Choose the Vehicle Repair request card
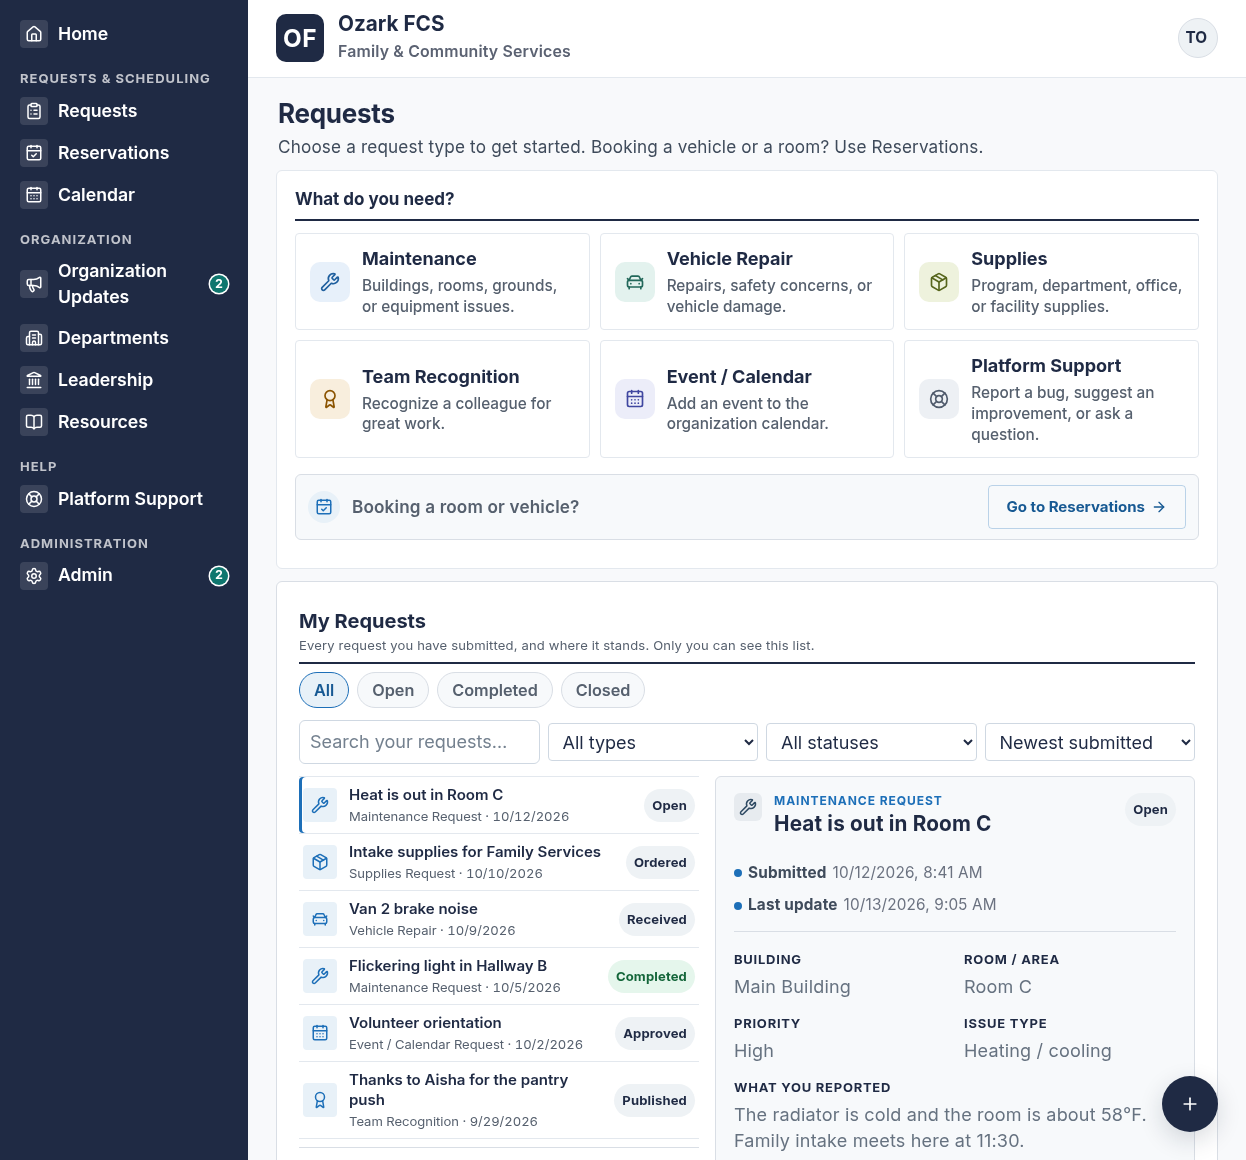The image size is (1246, 1160). point(747,282)
